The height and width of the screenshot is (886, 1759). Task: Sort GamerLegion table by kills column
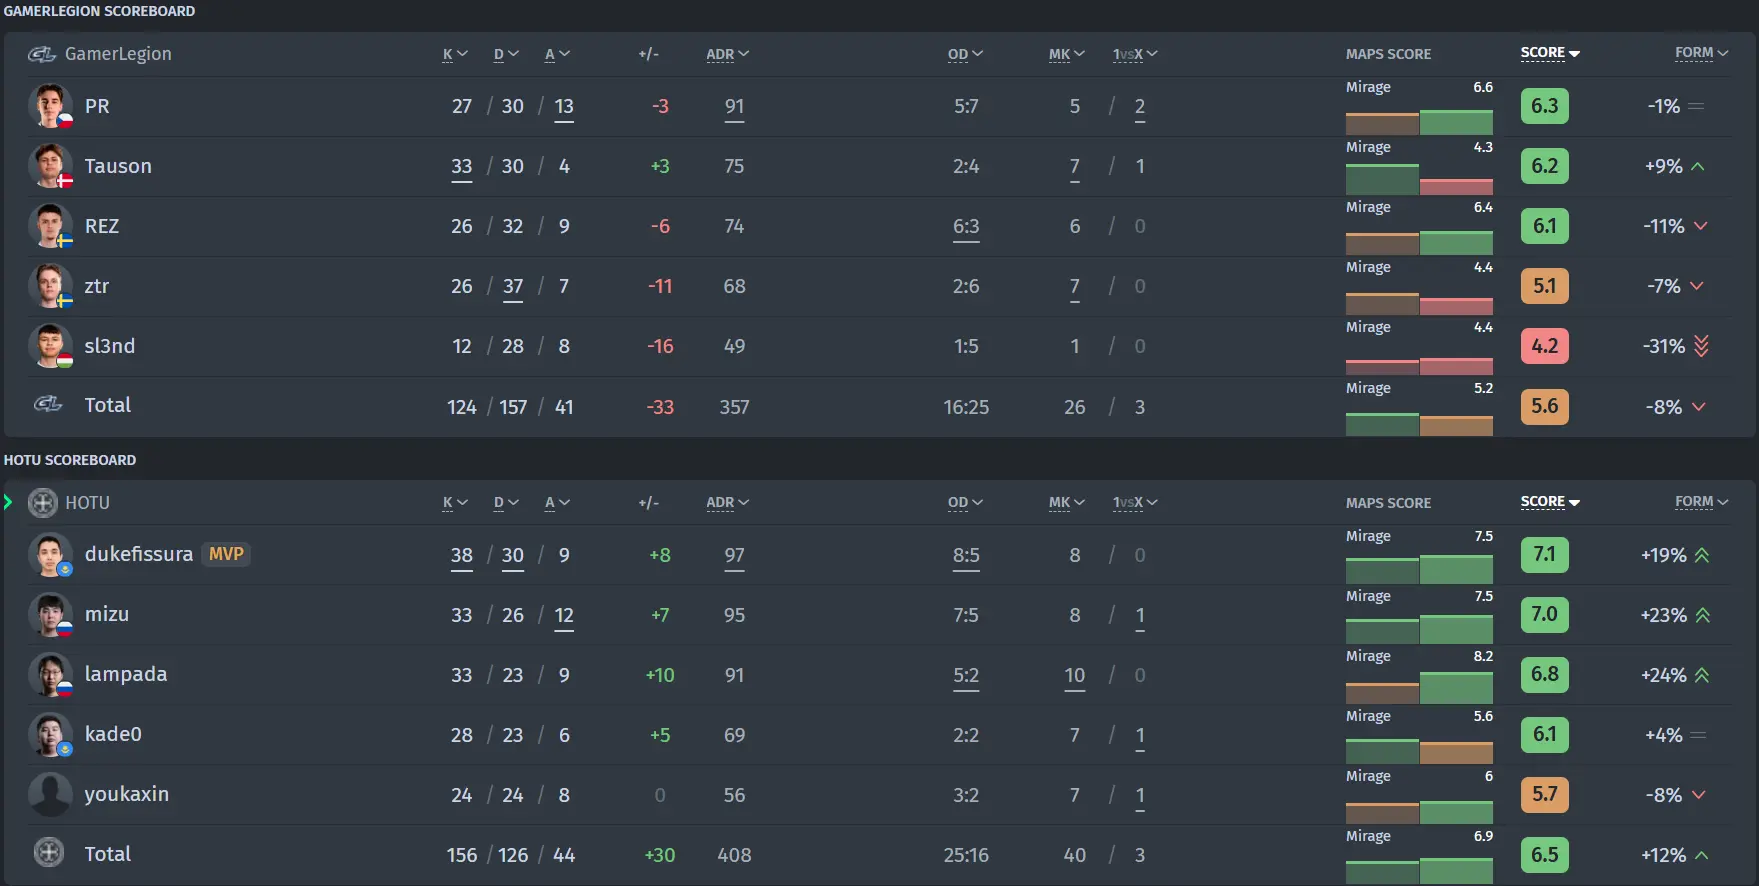455,54
